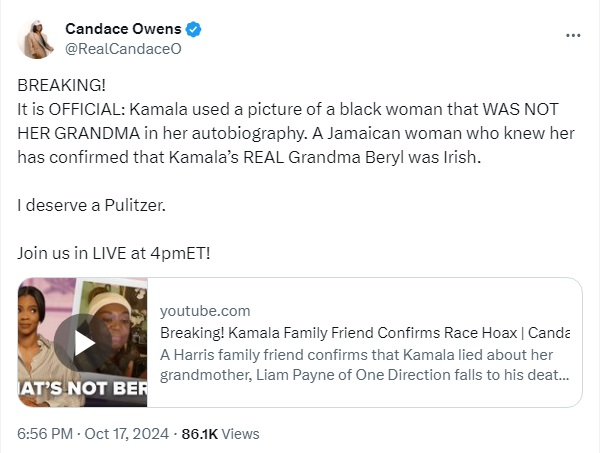603x453 pixels.
Task: Click 'Join us in LIVE at 4pmET!' text
Action: [114, 253]
